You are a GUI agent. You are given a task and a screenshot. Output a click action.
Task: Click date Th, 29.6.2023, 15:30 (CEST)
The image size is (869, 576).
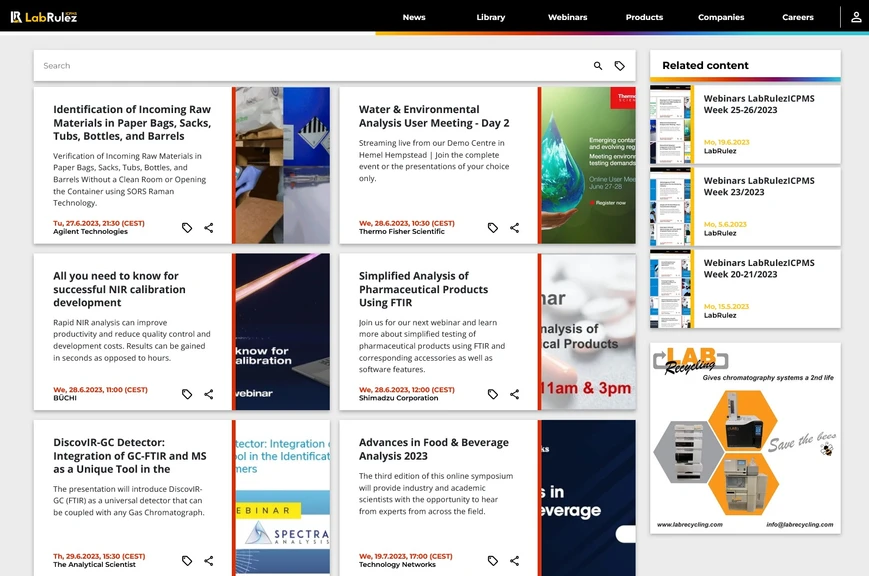99,557
